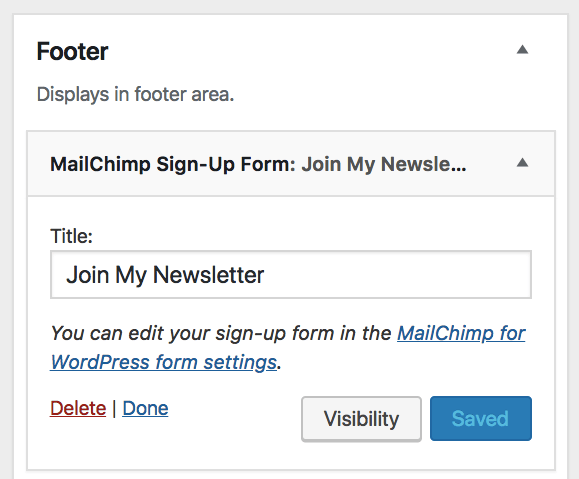Screen dimensions: 579x479
Task: Collapse the Footer widget area arrow
Action: coord(522,49)
